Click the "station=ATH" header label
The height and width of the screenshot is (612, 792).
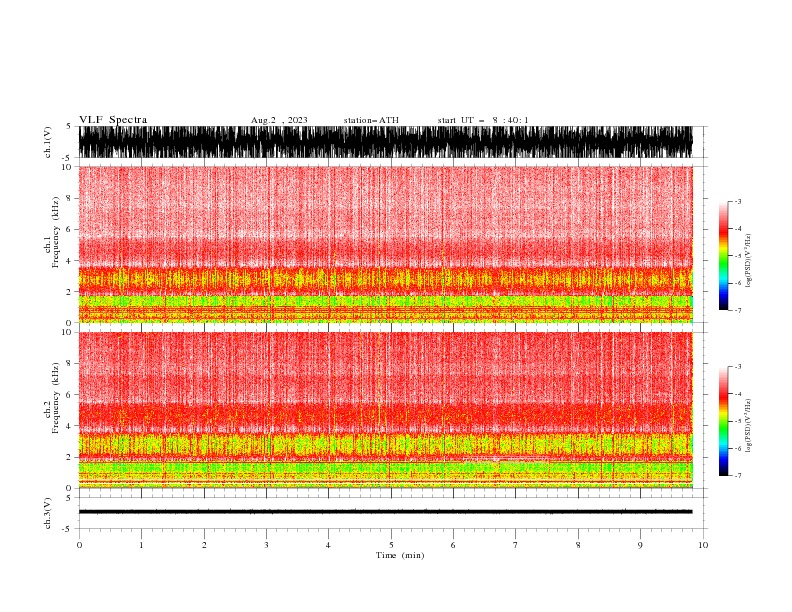[x=371, y=120]
